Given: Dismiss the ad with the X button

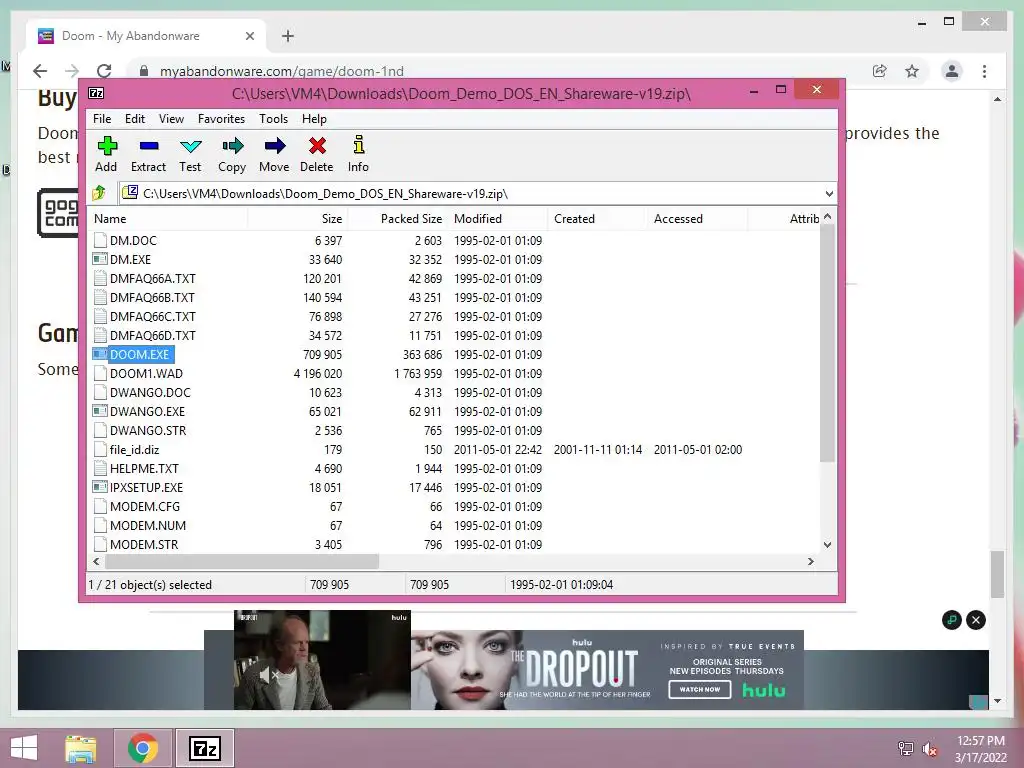Looking at the screenshot, I should pos(976,620).
